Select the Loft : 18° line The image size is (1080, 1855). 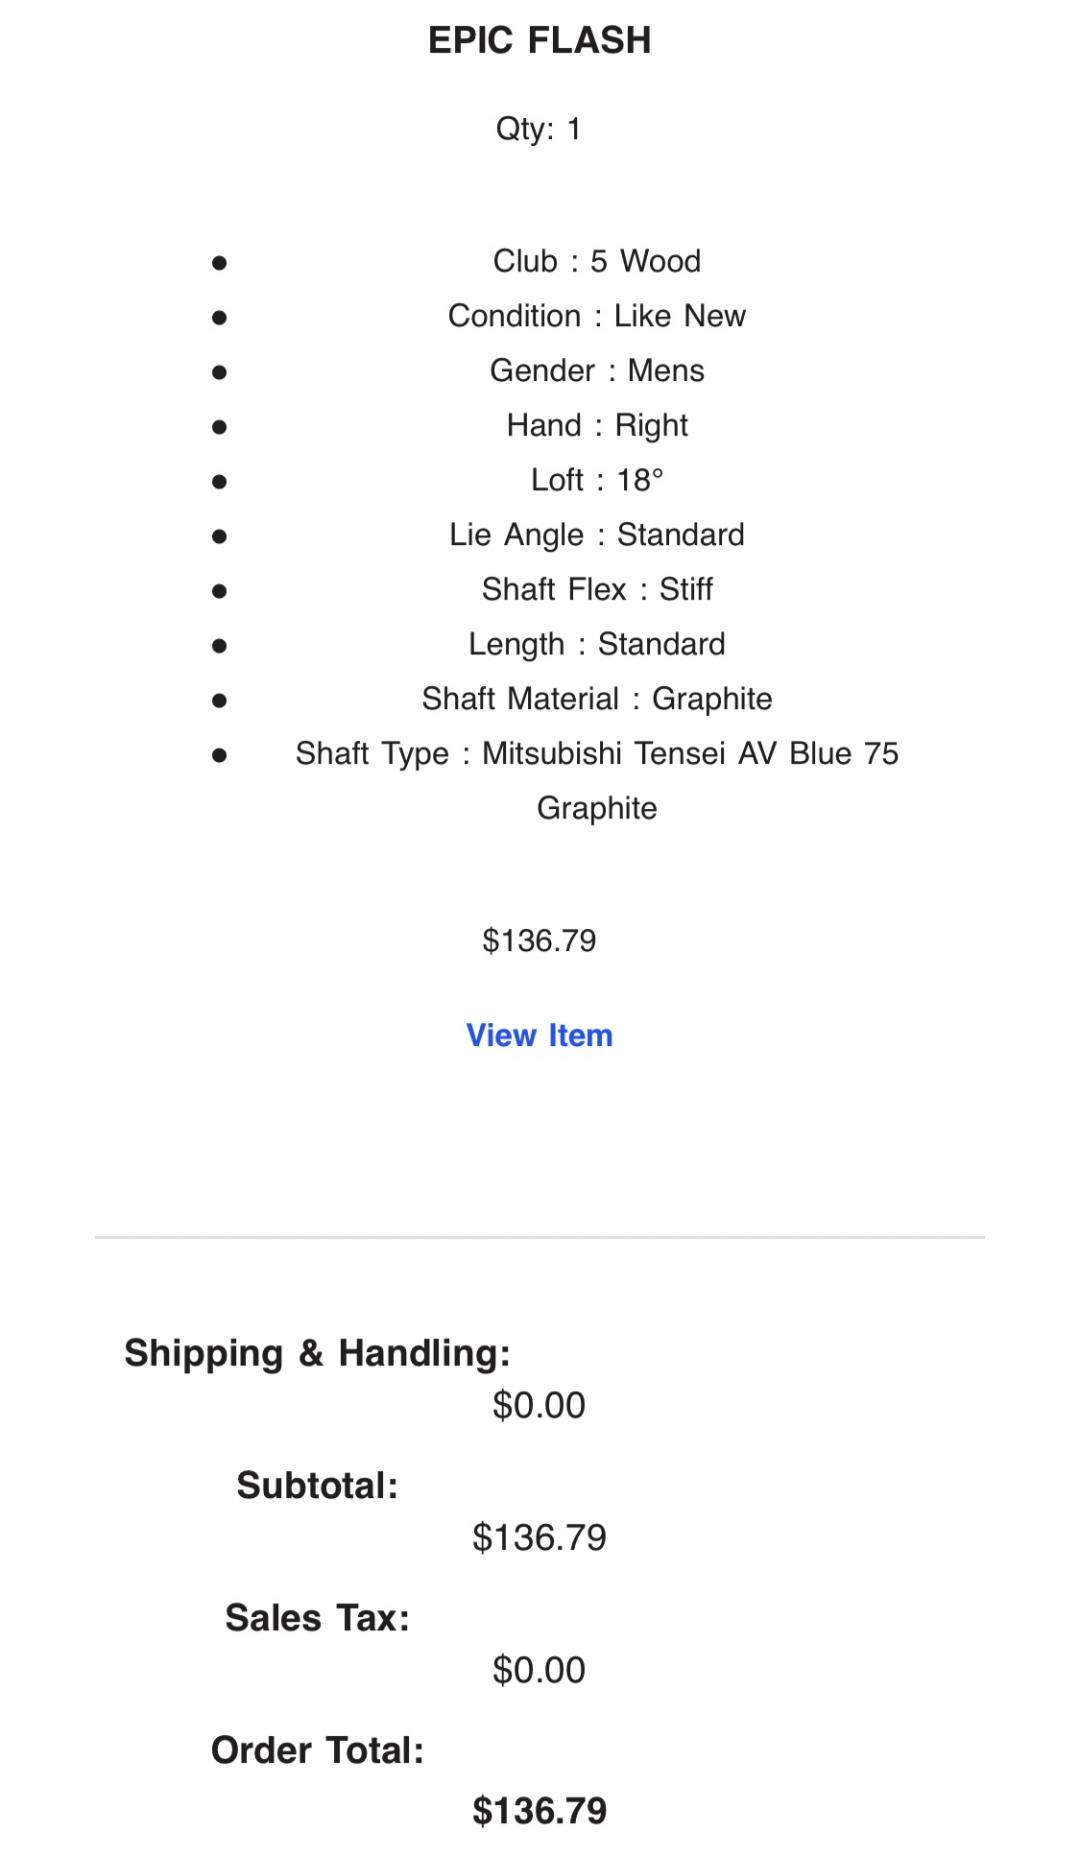coord(596,480)
